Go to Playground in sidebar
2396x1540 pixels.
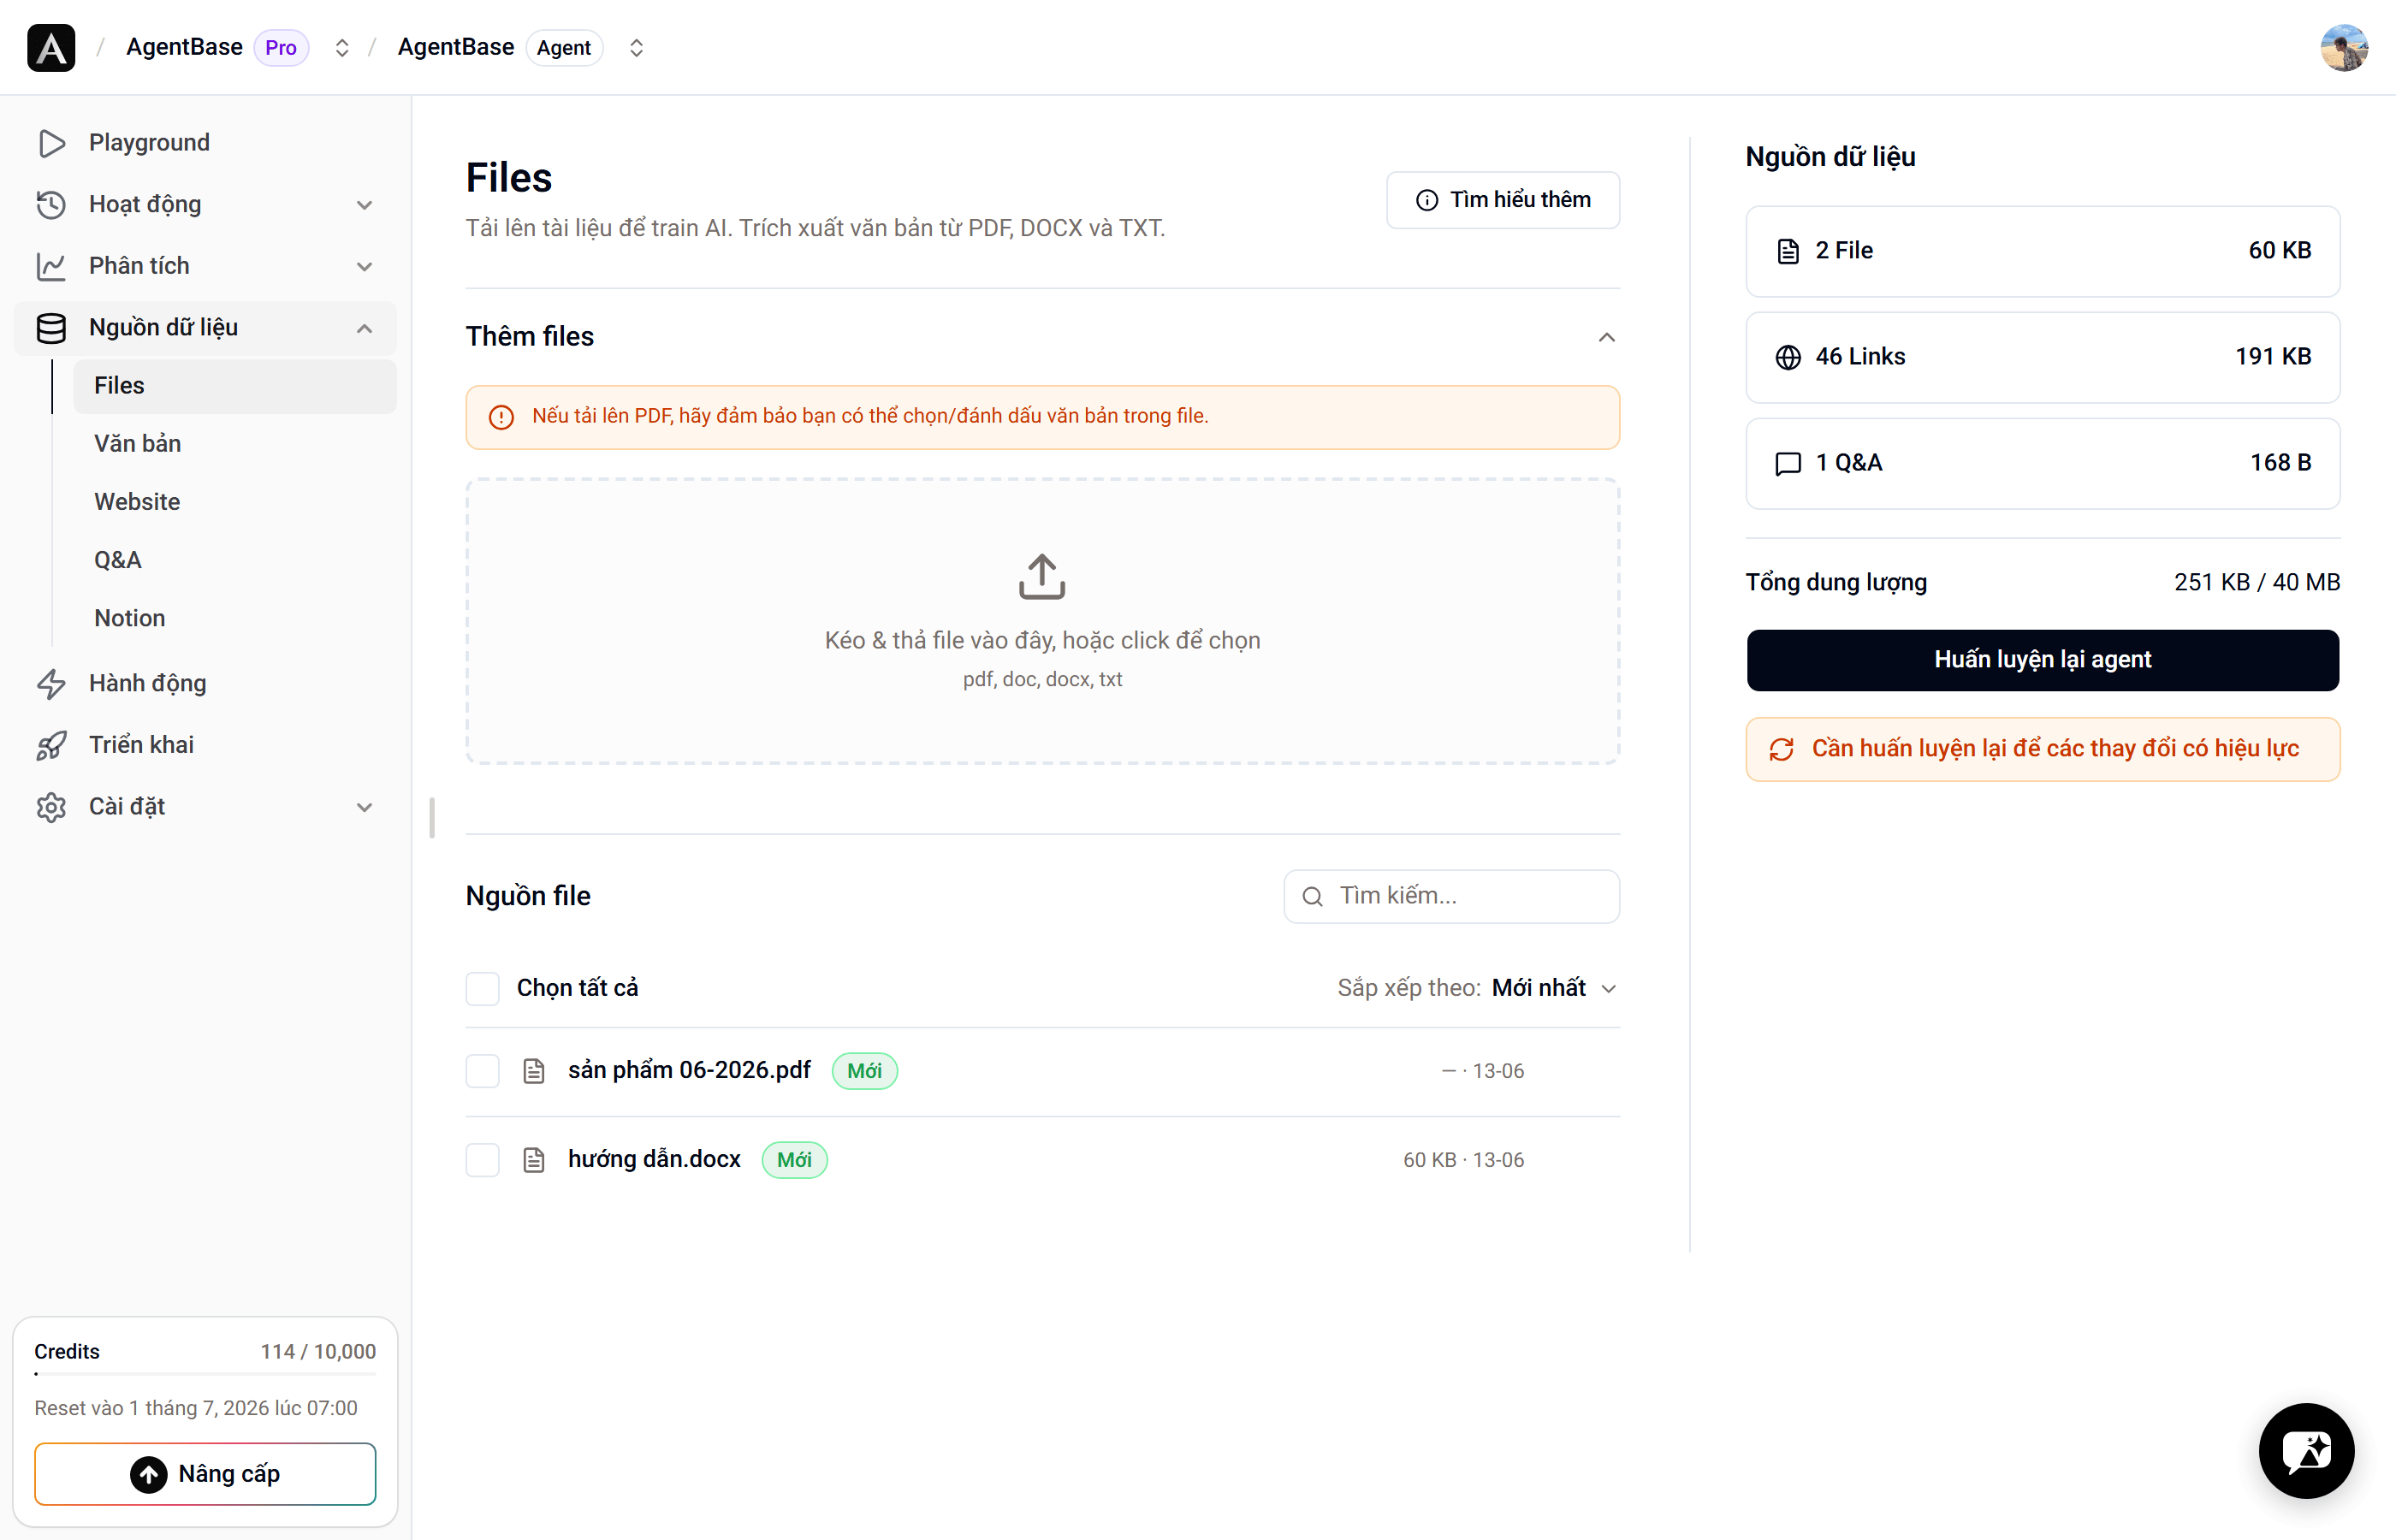click(x=205, y=143)
